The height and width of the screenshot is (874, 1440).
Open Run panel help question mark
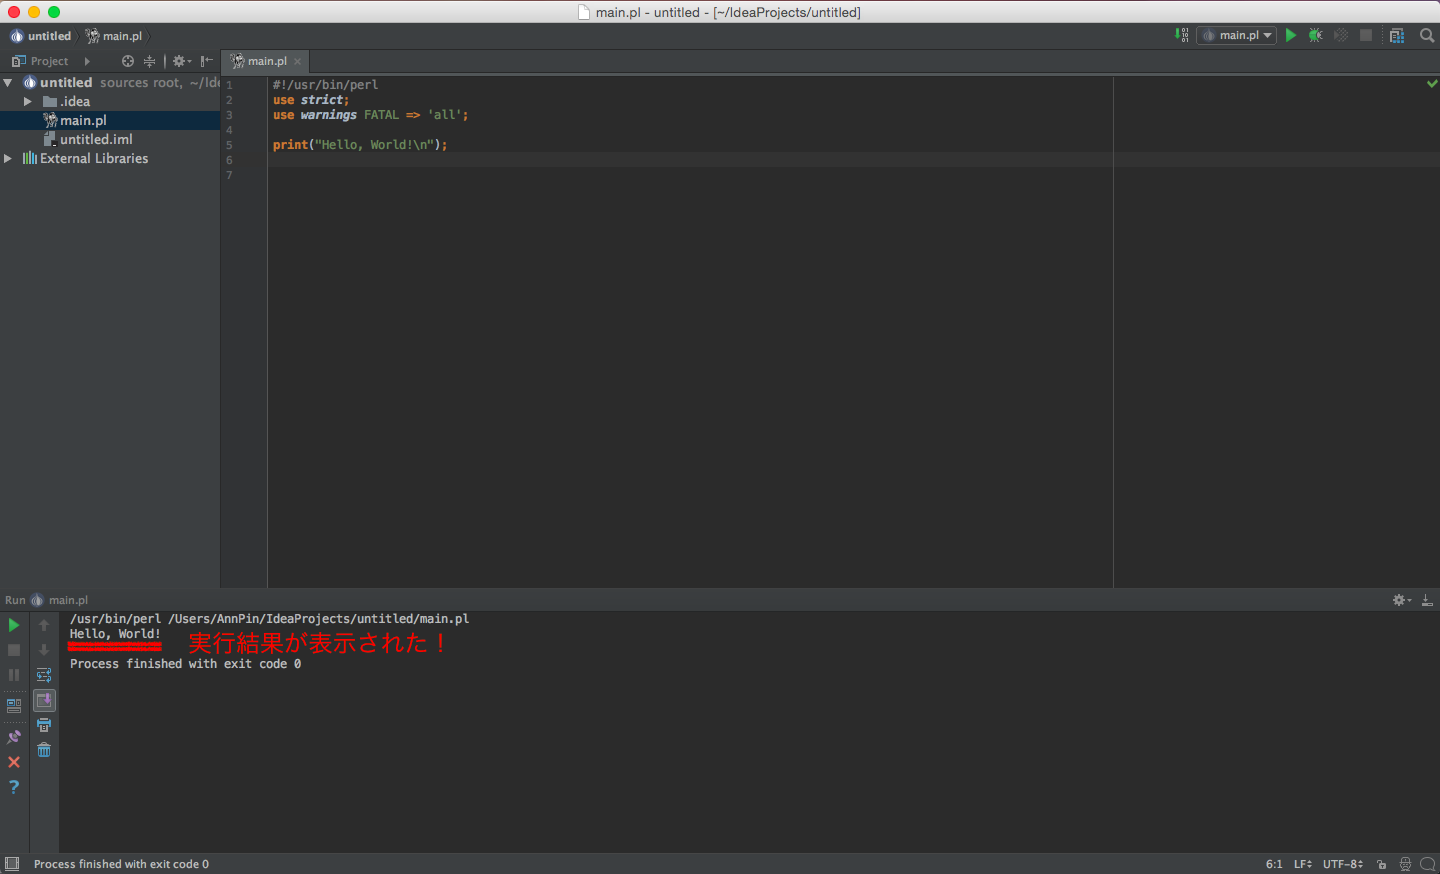[14, 787]
